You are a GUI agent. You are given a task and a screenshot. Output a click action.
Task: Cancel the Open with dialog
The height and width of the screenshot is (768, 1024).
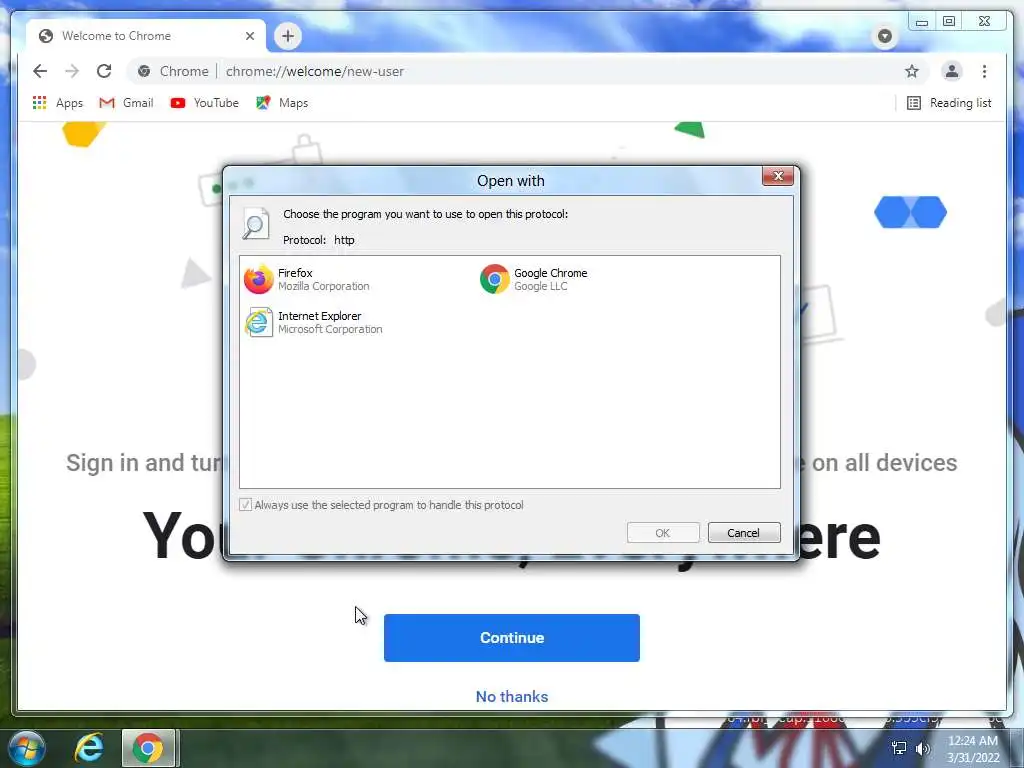pyautogui.click(x=744, y=533)
